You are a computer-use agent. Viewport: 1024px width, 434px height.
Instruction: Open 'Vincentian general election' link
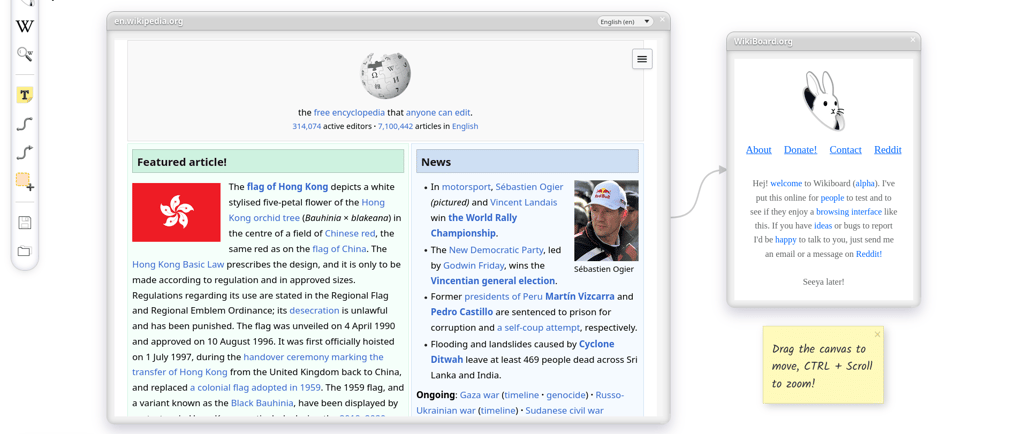[492, 281]
